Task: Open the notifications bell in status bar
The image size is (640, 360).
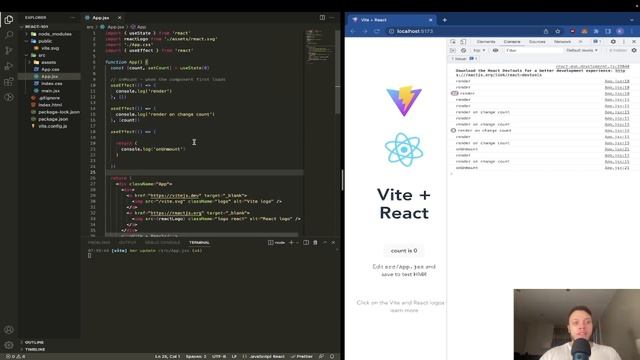Action: tap(332, 356)
